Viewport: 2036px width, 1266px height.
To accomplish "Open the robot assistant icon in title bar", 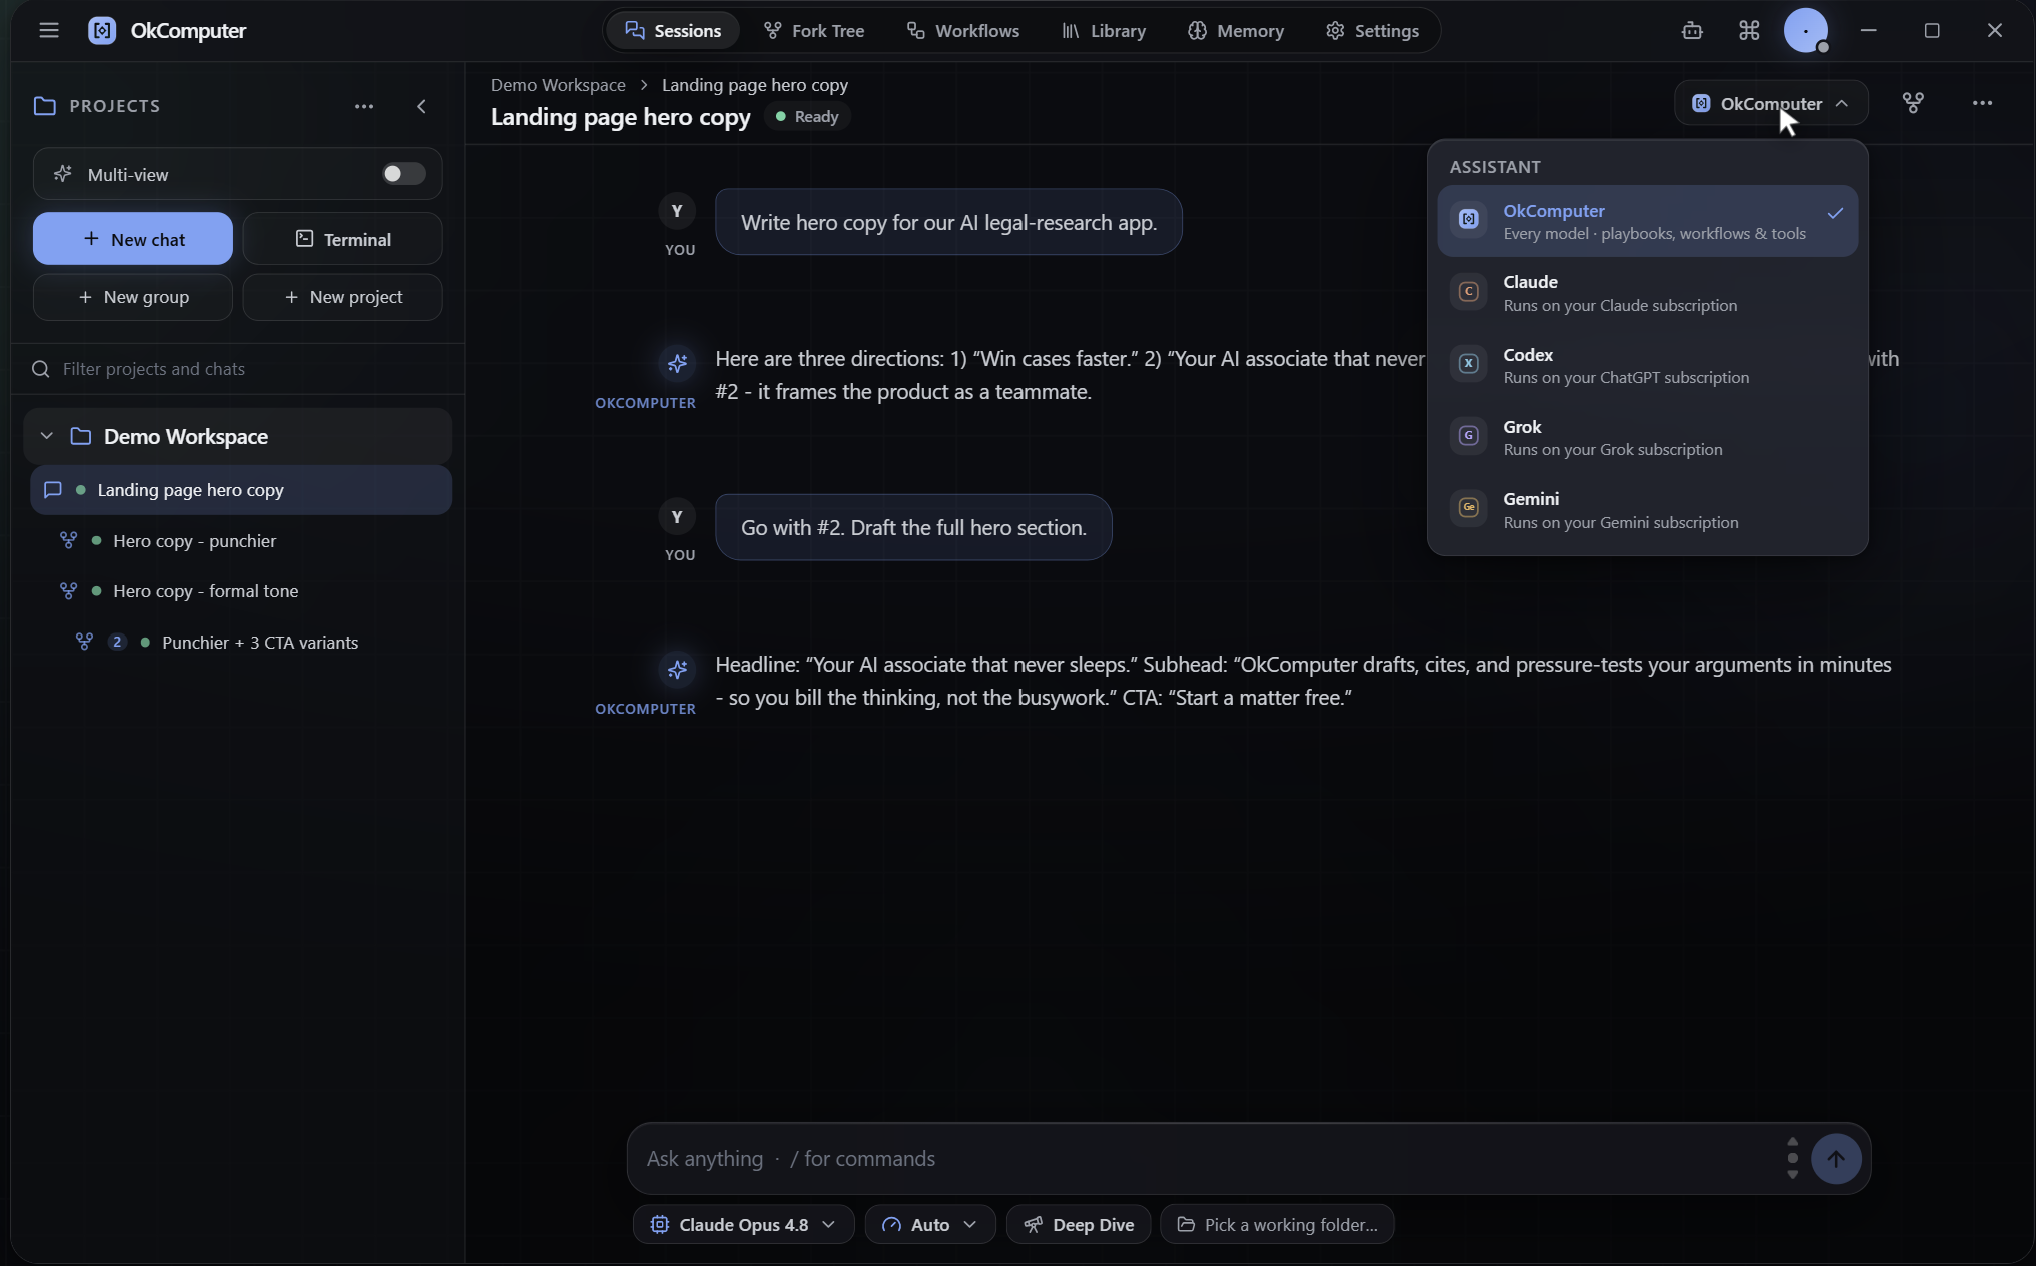I will coord(1692,30).
